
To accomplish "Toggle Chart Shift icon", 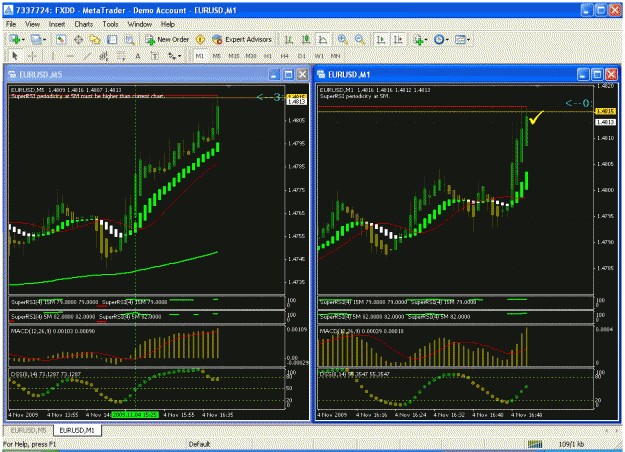I will [398, 39].
